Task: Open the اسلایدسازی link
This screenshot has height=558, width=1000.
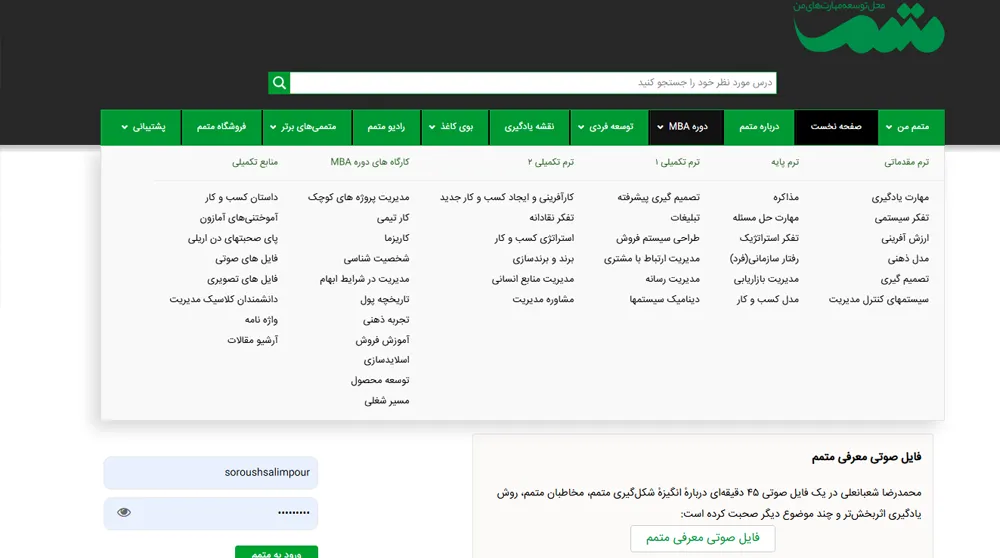Action: pyautogui.click(x=386, y=360)
